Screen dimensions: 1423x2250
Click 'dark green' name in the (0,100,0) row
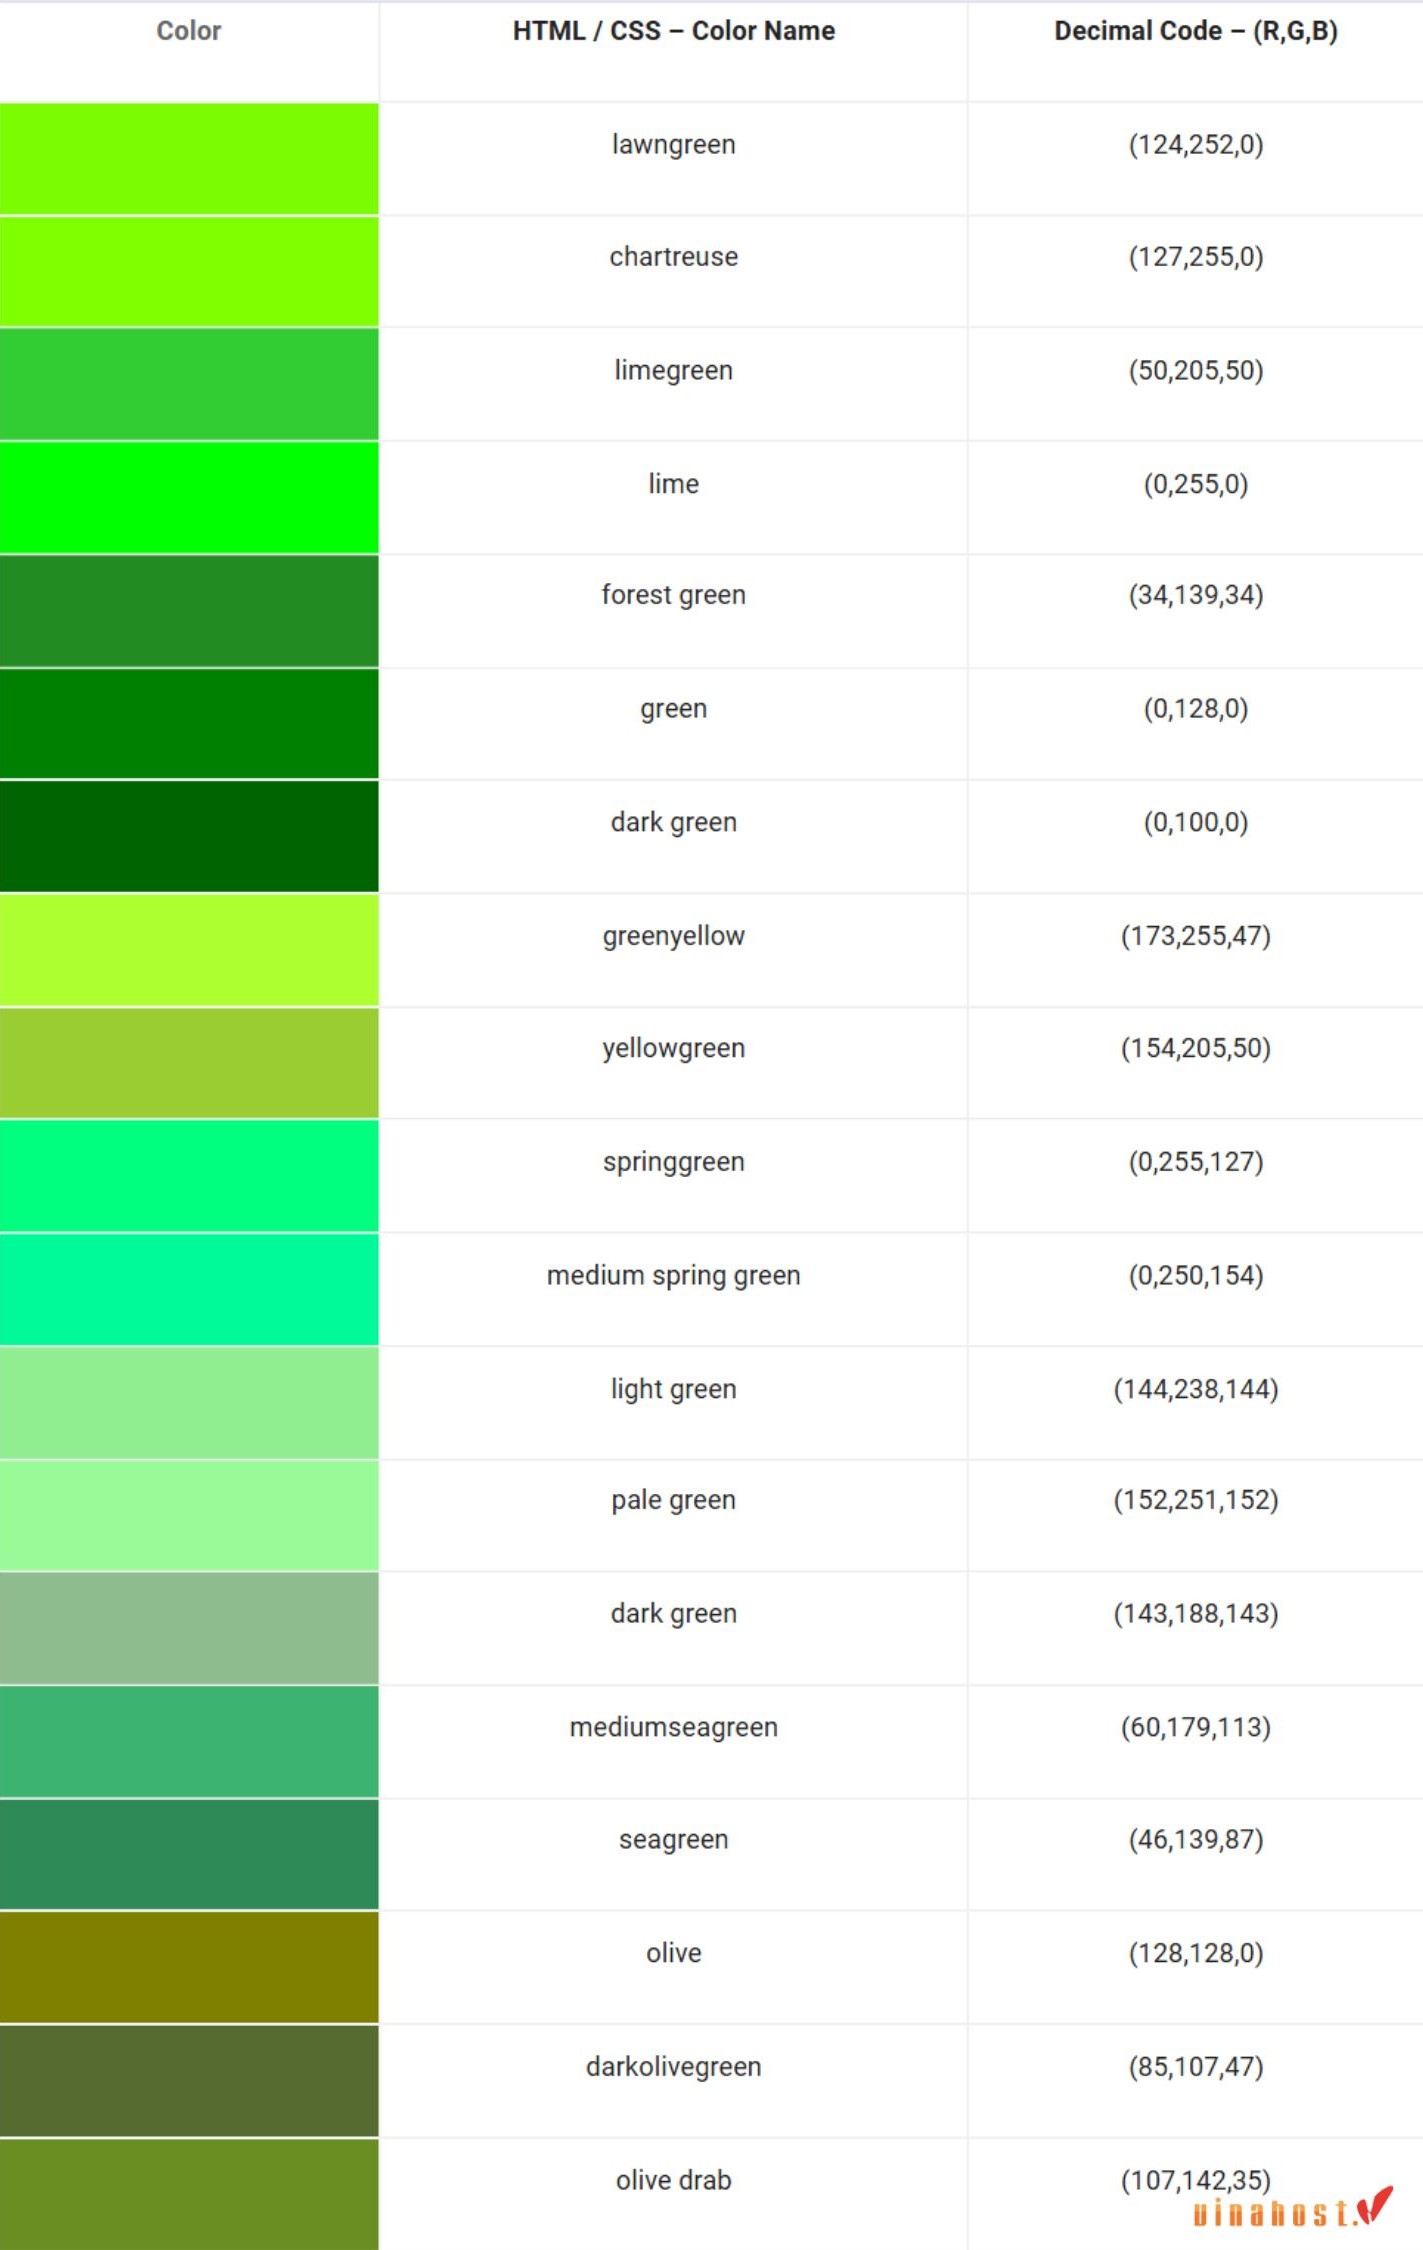(674, 822)
